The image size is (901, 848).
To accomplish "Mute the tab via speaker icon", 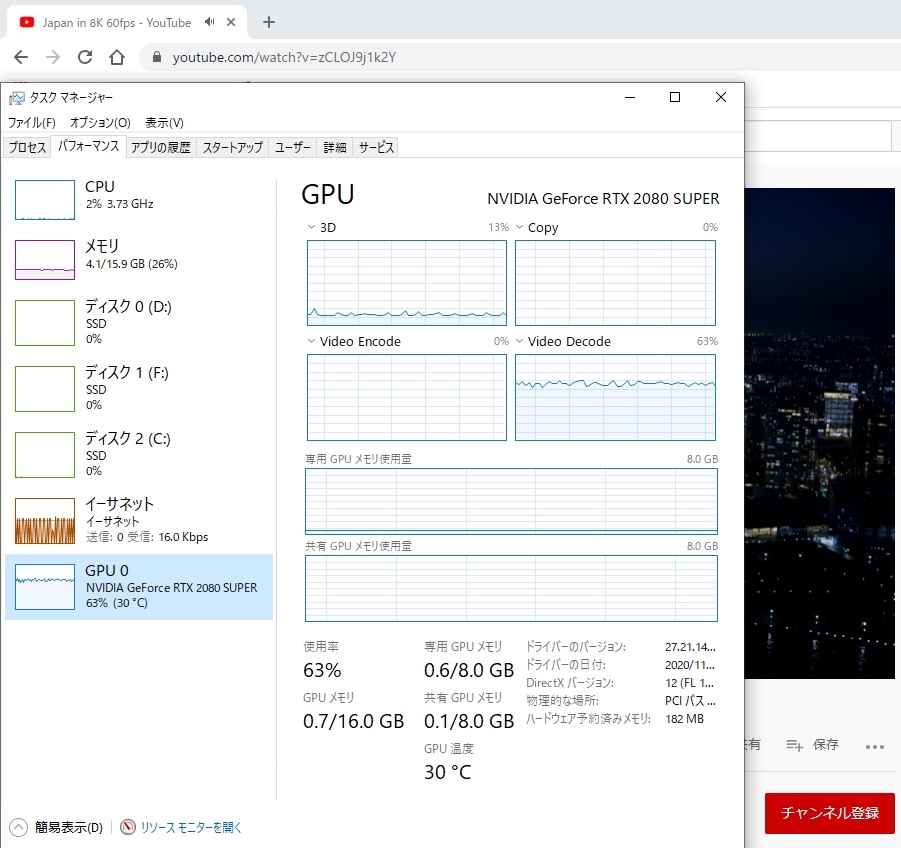I will (210, 22).
